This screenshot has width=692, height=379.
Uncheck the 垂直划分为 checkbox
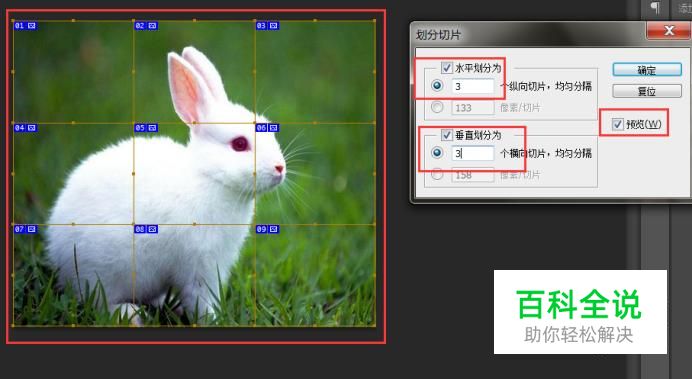click(x=447, y=135)
